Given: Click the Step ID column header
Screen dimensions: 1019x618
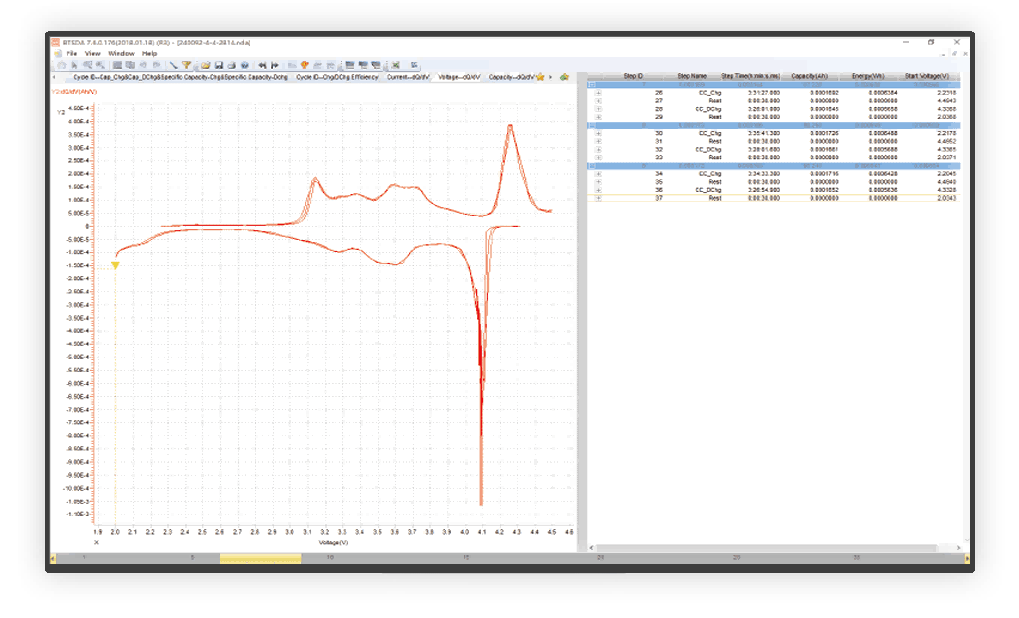Looking at the screenshot, I should pos(633,76).
